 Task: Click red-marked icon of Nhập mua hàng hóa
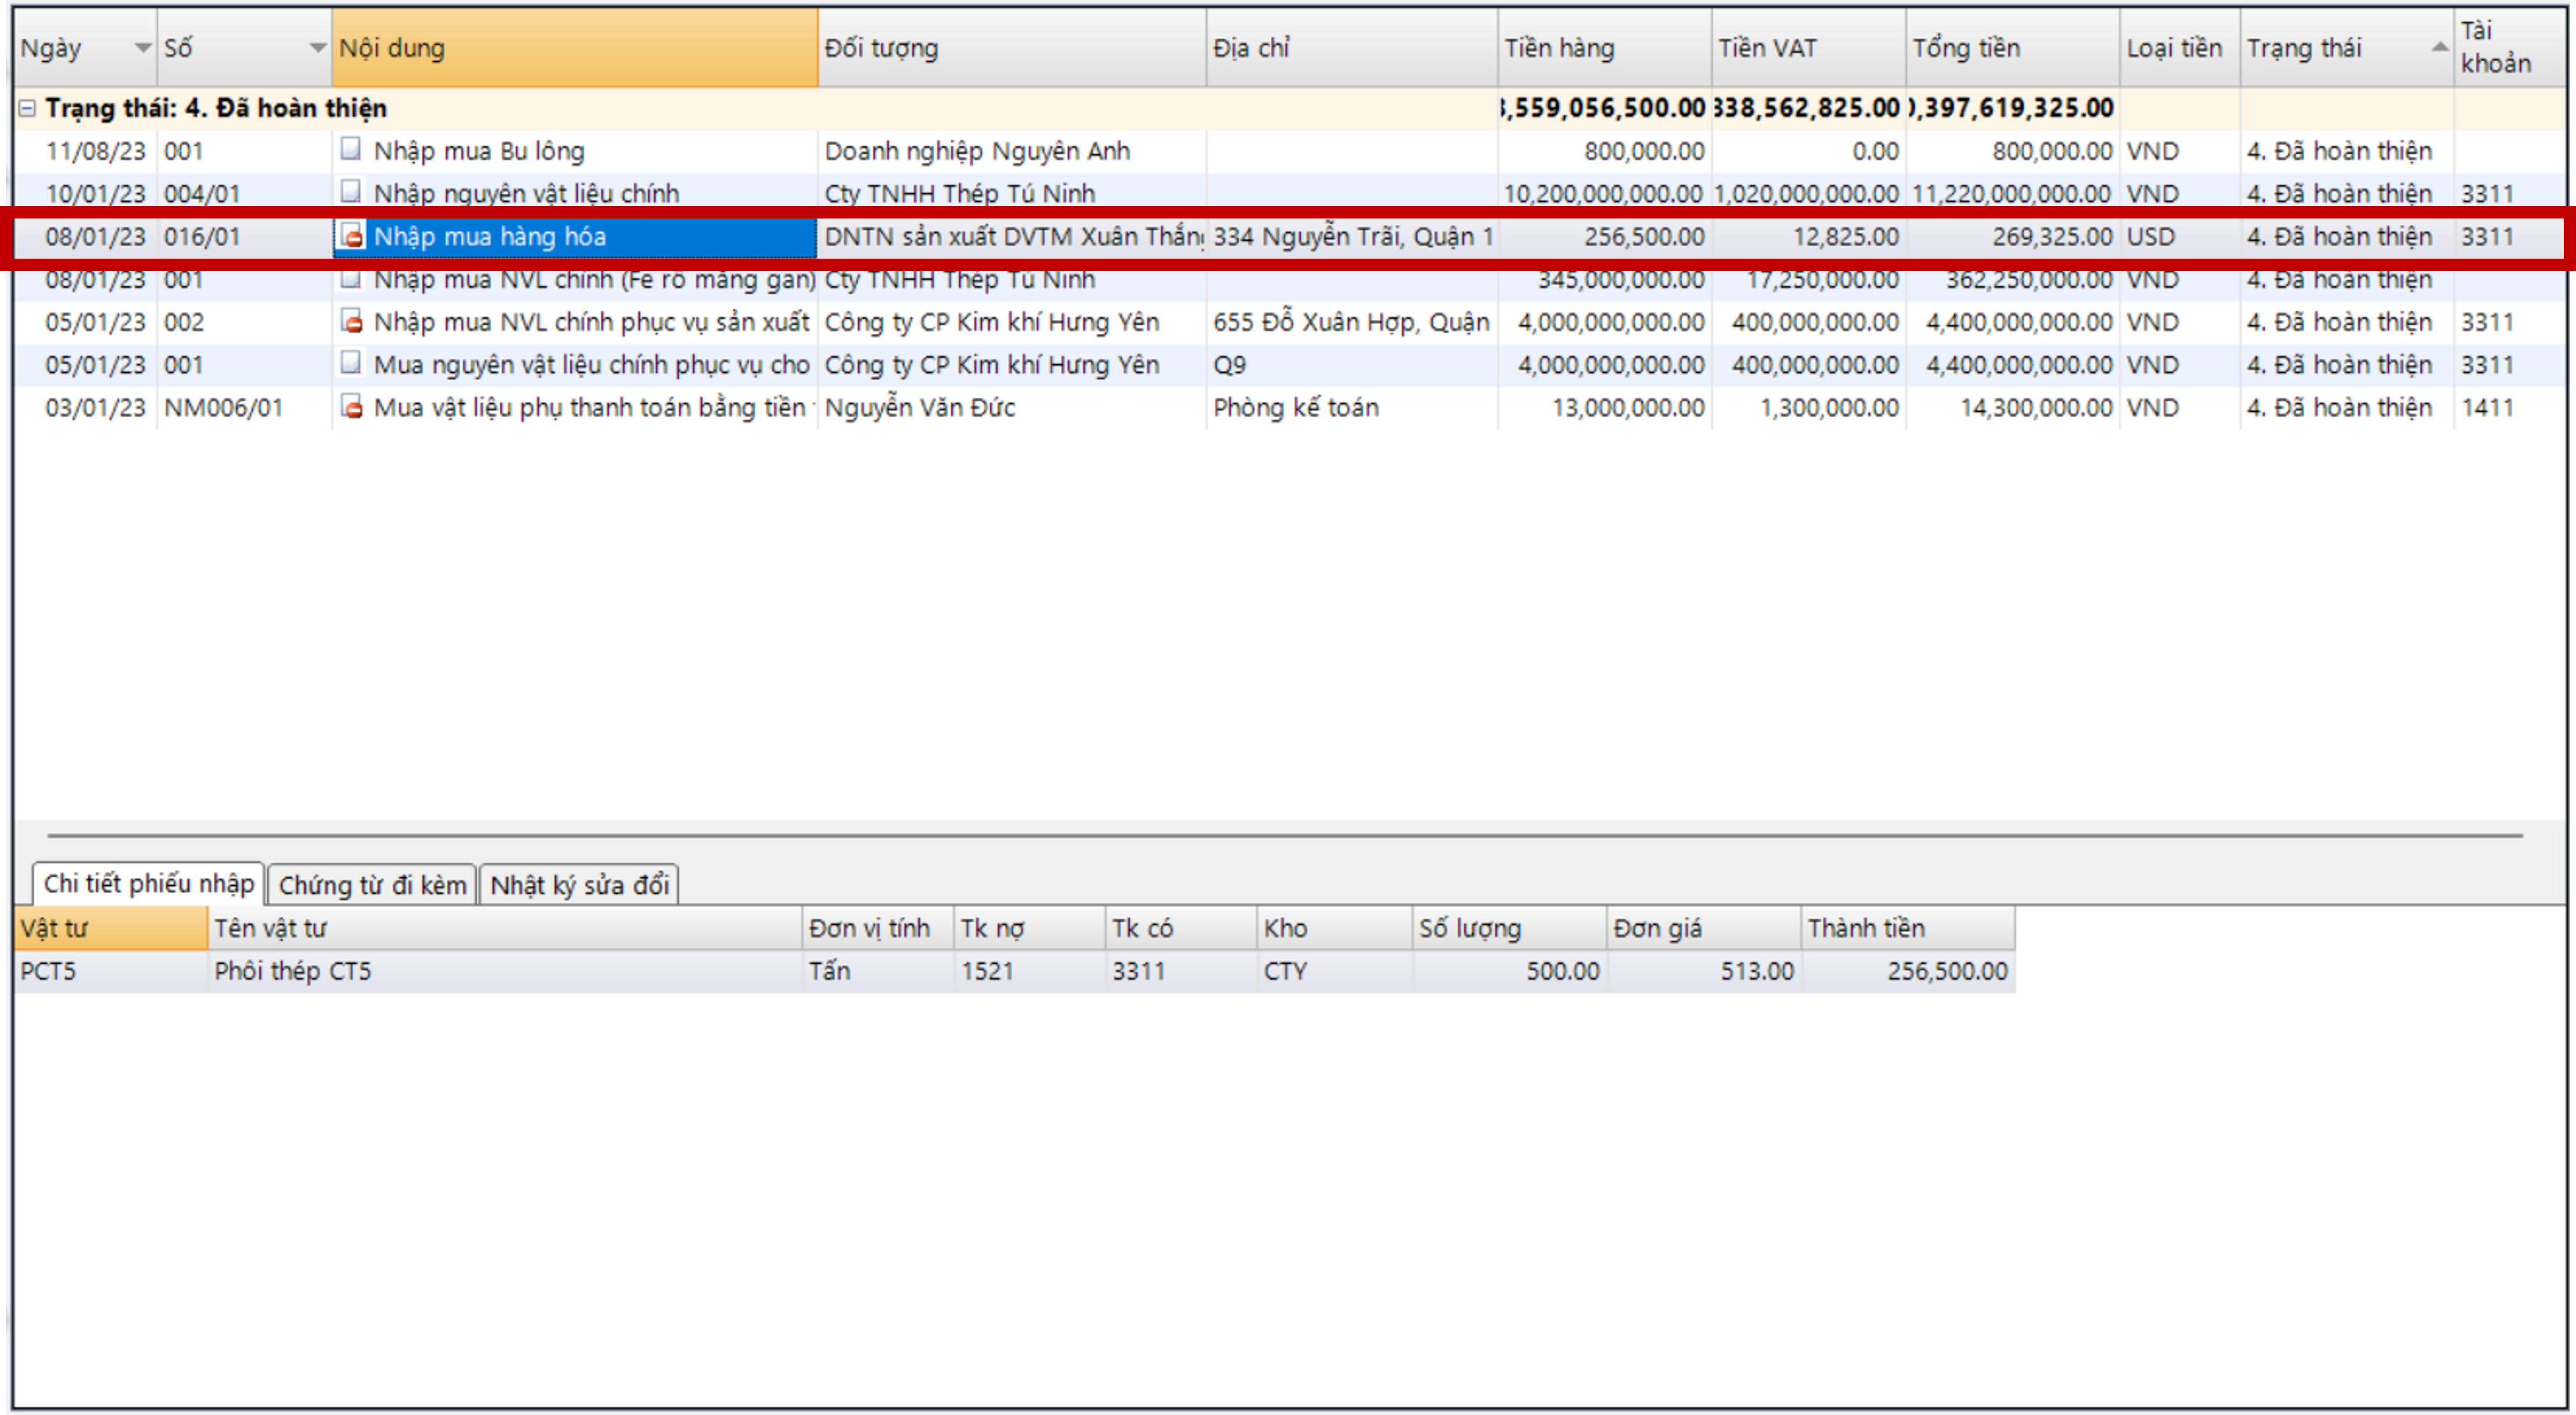[x=351, y=236]
